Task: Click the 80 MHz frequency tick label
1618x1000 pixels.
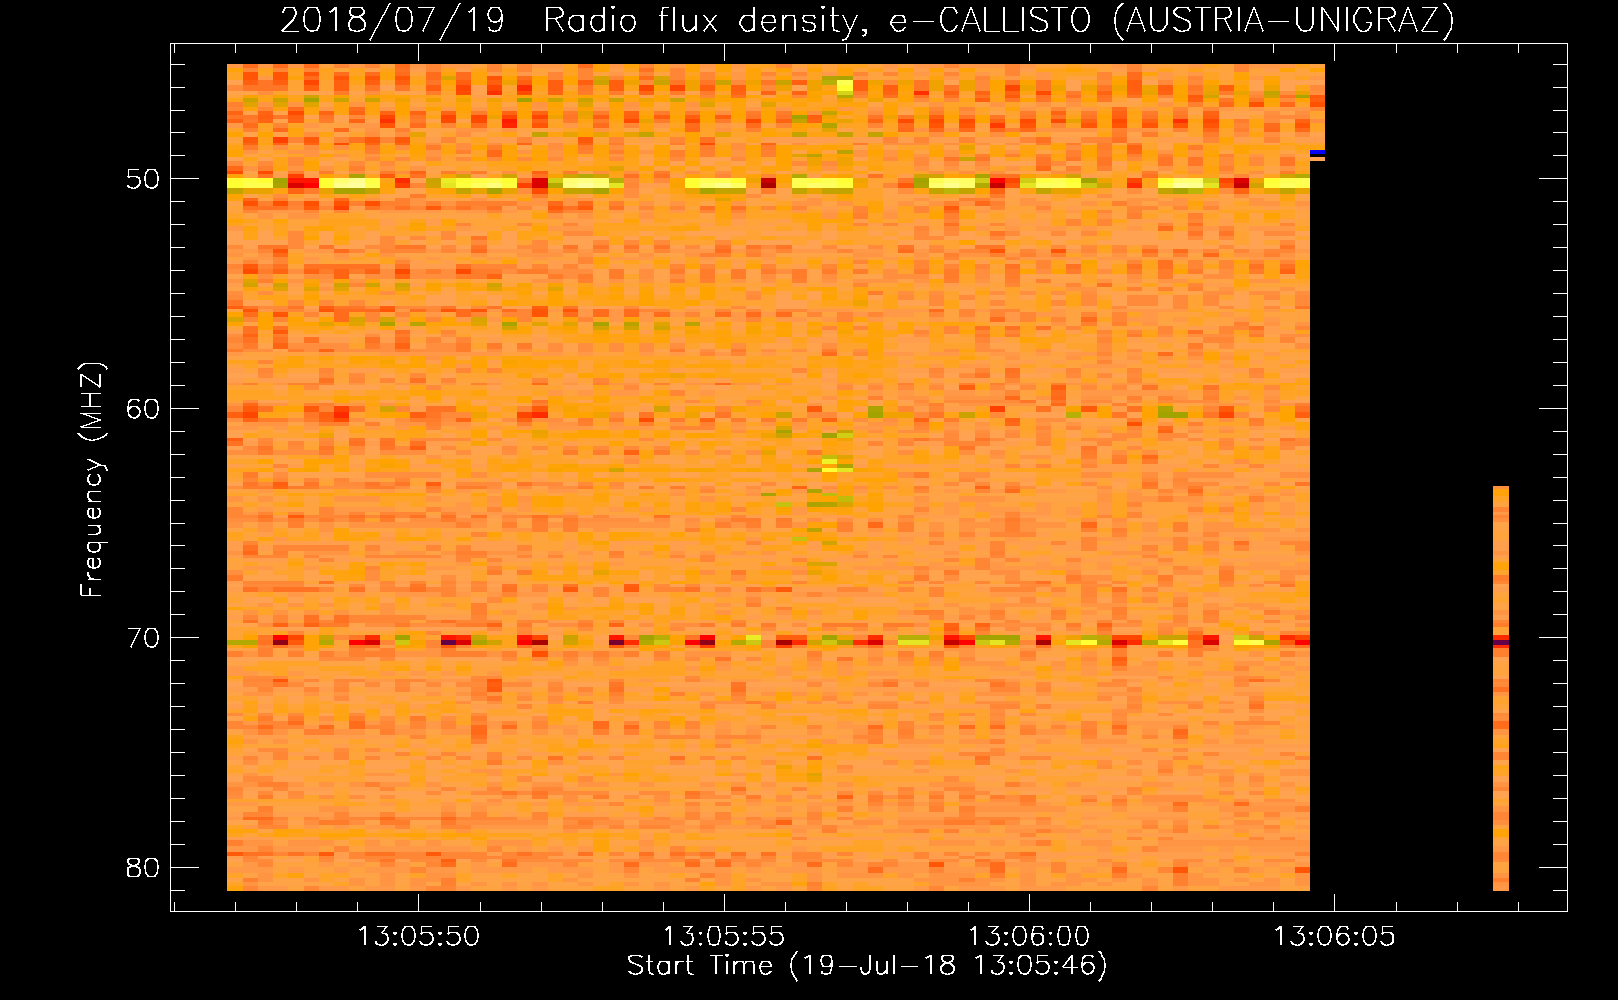Action: click(144, 867)
